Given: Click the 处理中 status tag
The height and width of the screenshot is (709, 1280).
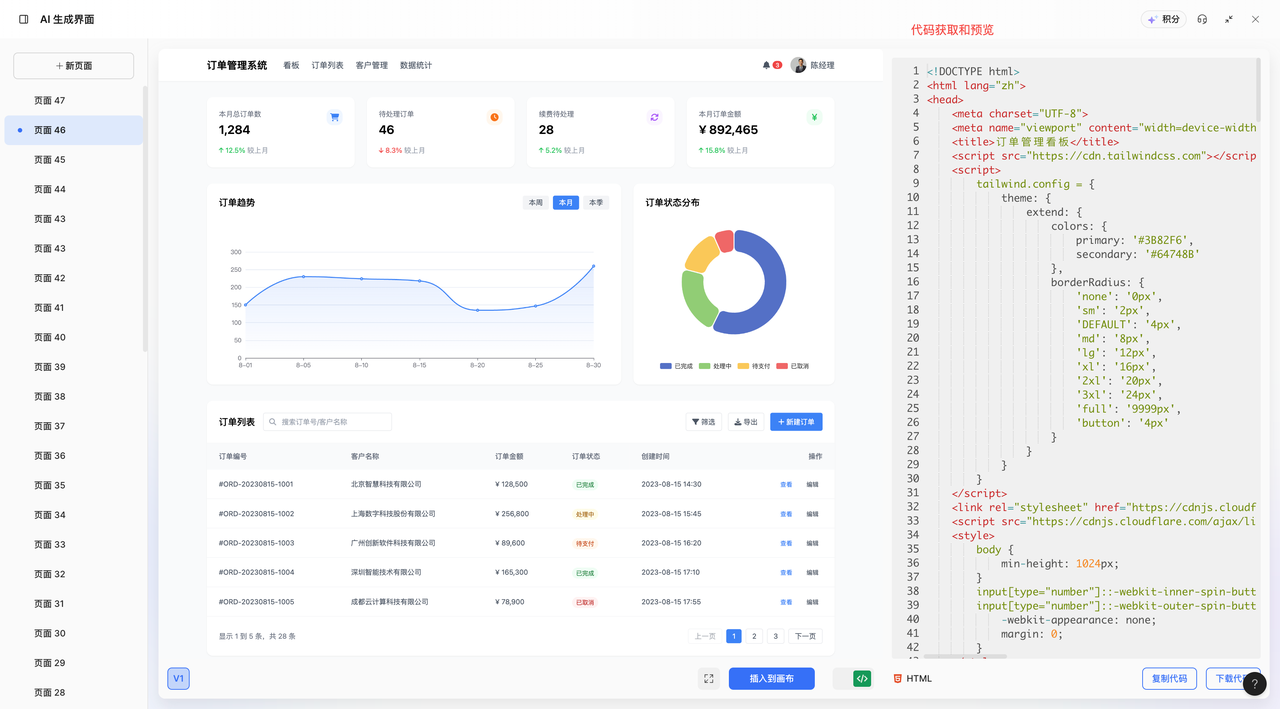Looking at the screenshot, I should 585,514.
